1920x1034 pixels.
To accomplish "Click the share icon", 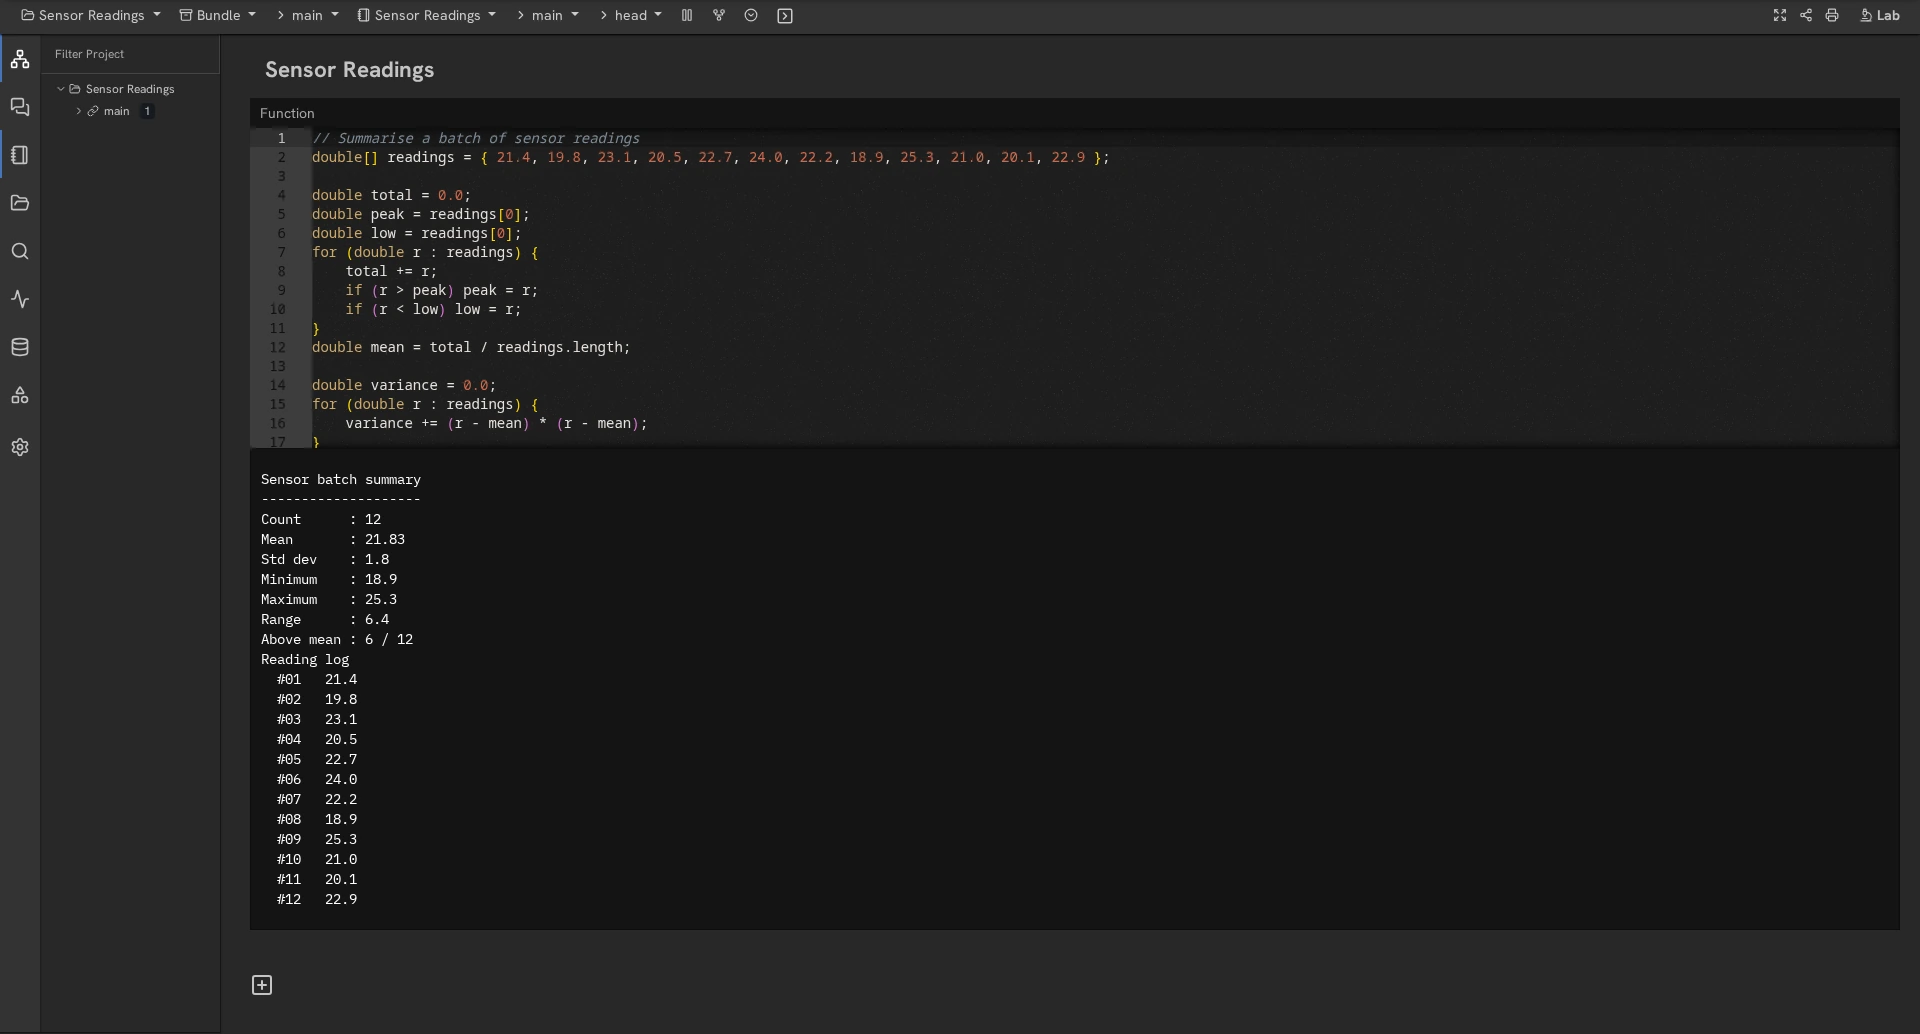I will [1806, 15].
